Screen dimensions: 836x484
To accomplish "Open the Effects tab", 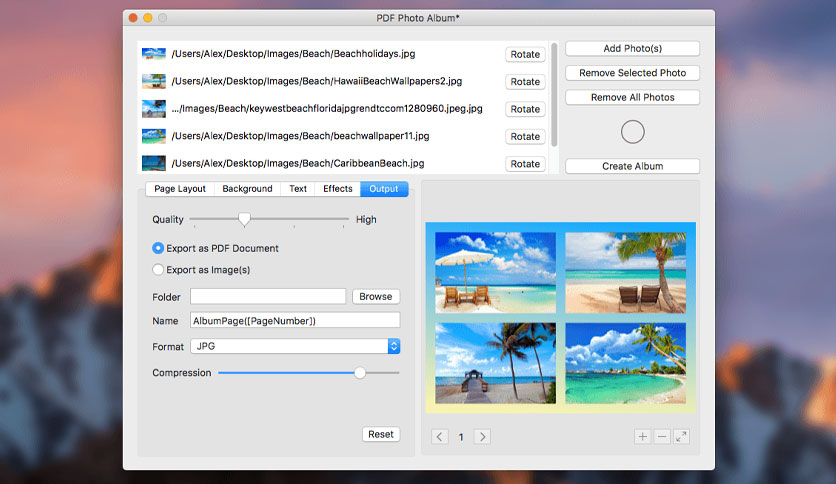I will coord(337,189).
